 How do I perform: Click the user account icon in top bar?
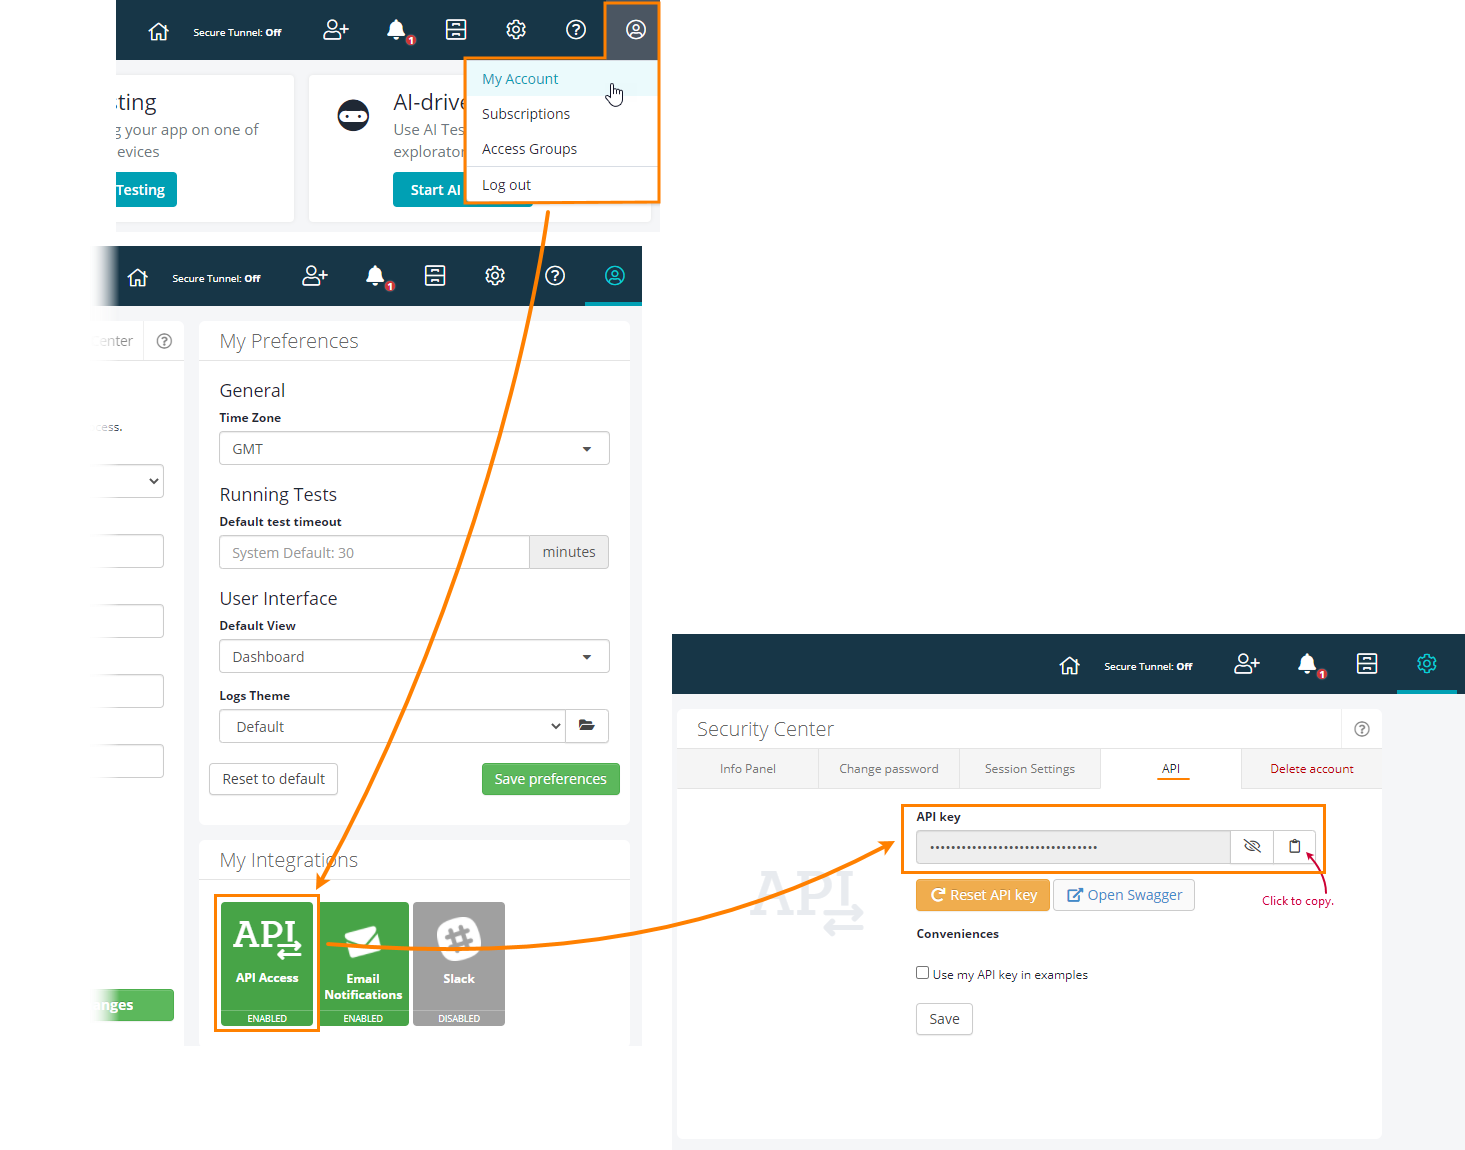635,30
